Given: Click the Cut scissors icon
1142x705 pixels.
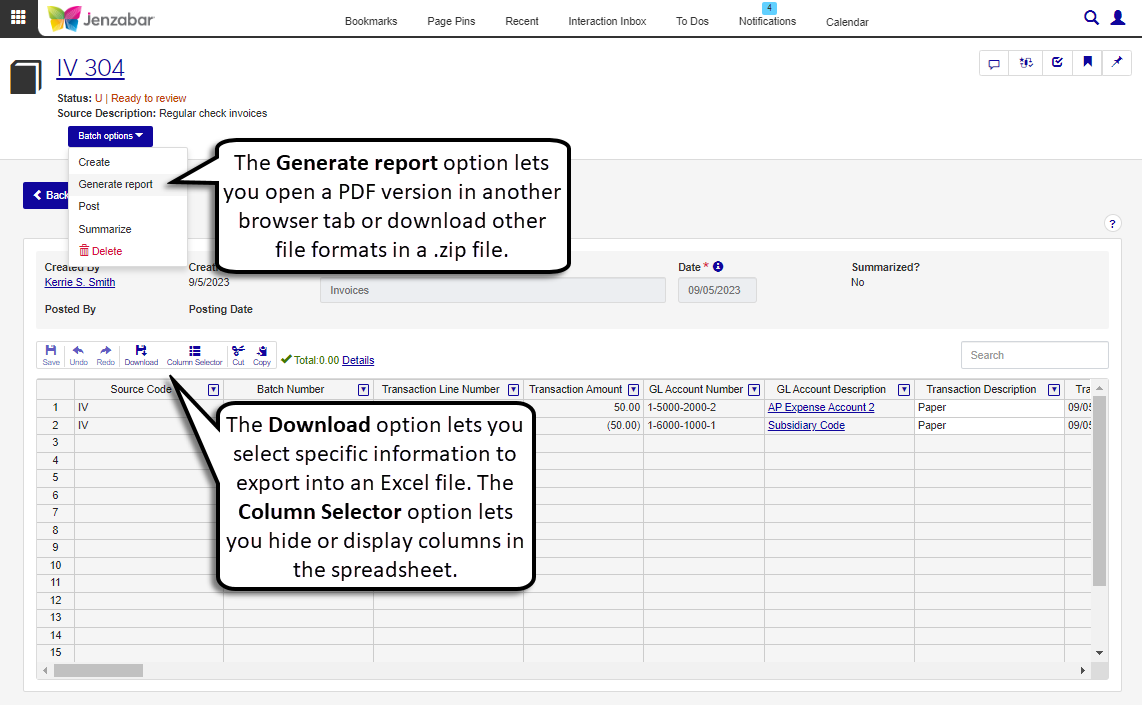Looking at the screenshot, I should tap(238, 355).
